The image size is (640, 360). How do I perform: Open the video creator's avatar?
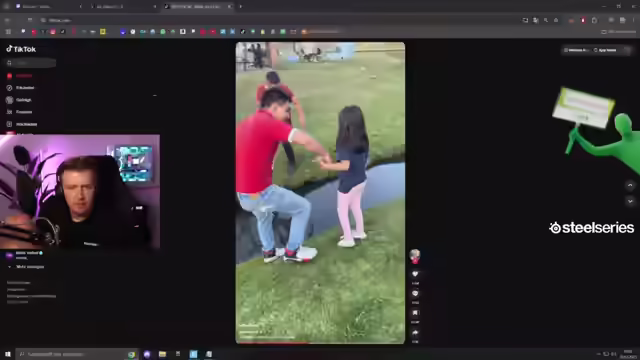[415, 255]
